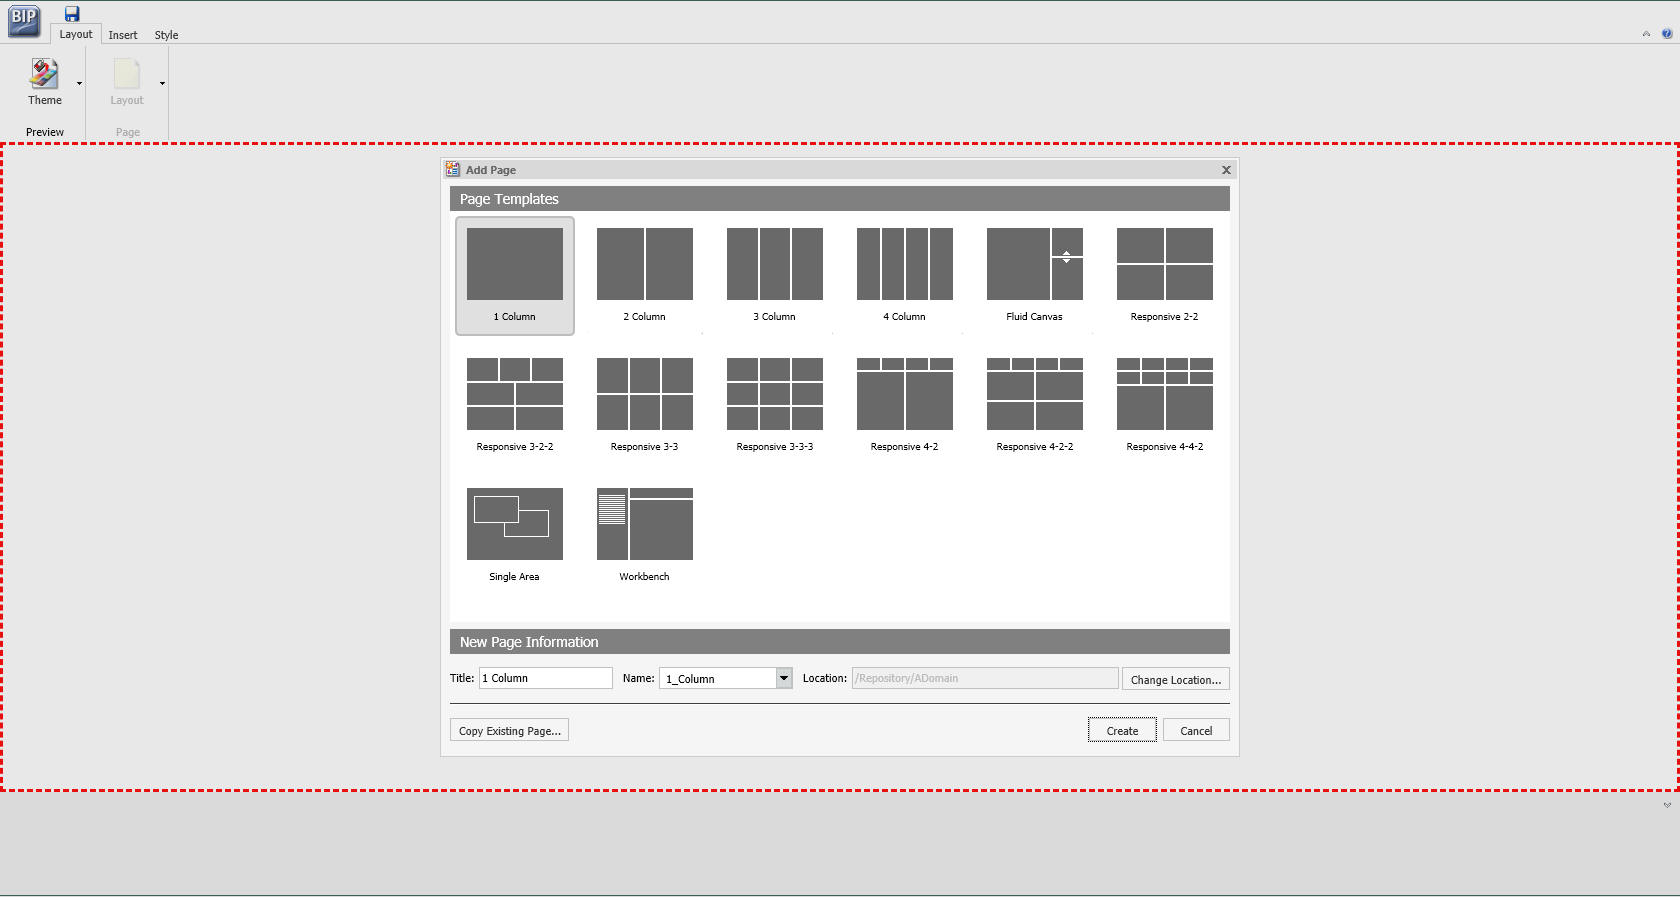Click the Location path field
Image resolution: width=1680 pixels, height=897 pixels.
985,678
